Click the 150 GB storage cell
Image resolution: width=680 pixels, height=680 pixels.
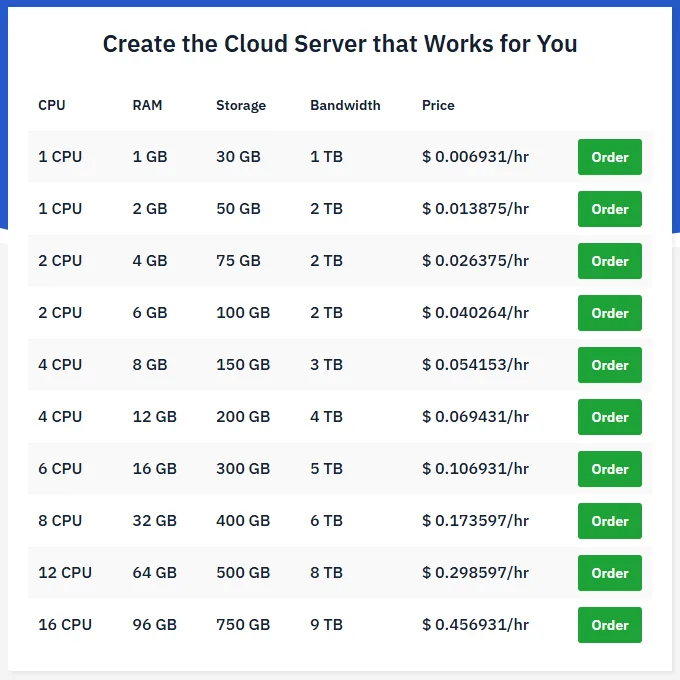243,365
